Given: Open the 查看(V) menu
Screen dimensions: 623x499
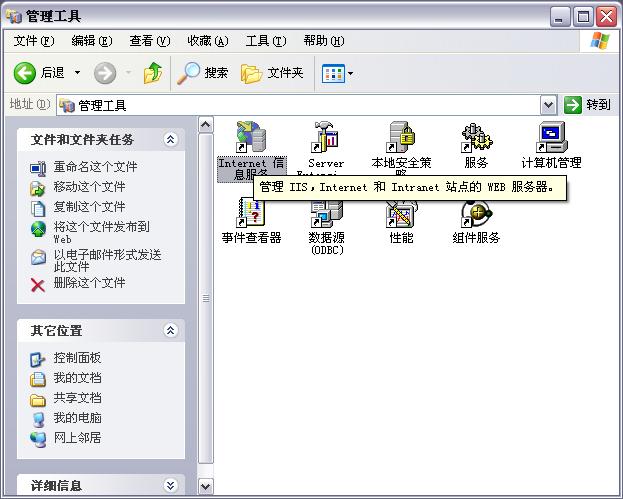Looking at the screenshot, I should click(x=148, y=41).
